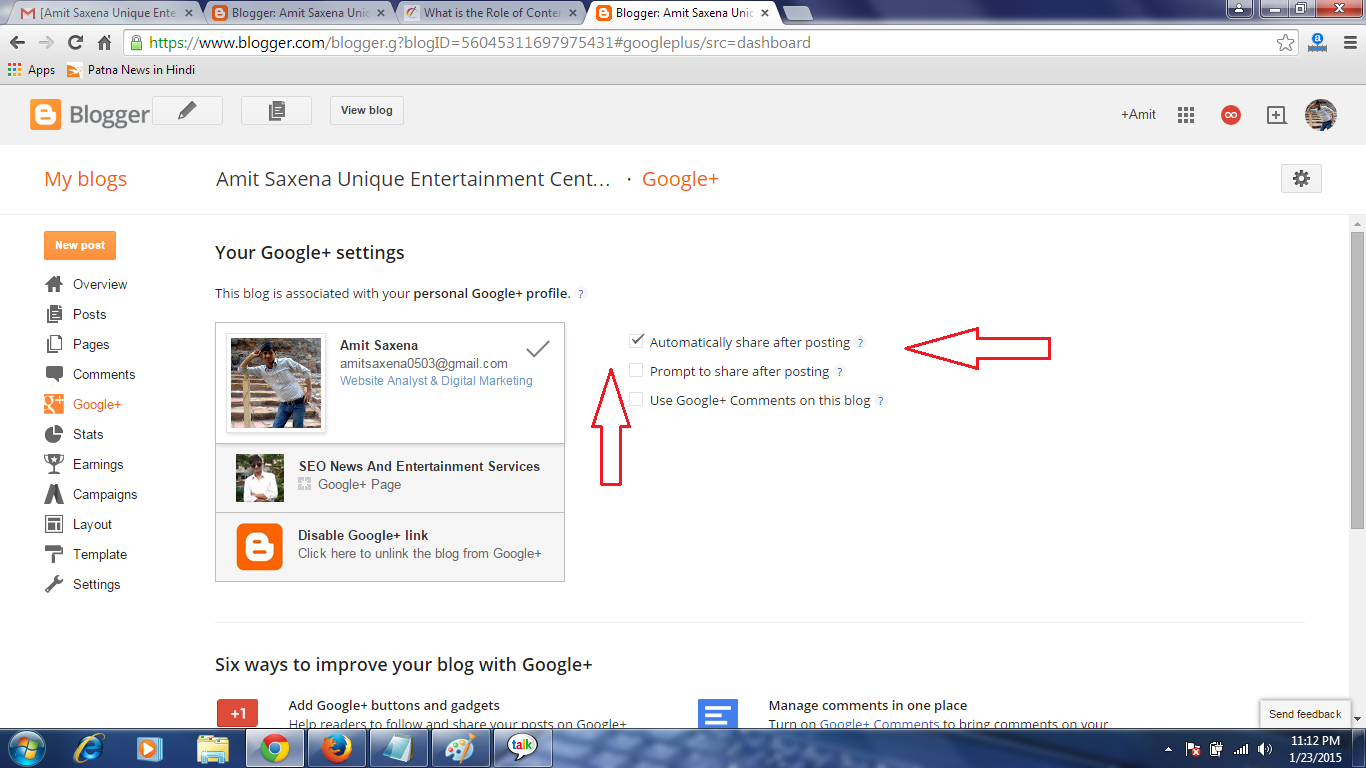1366x768 pixels.
Task: Open the Patna News in Hindi bookmark
Action: click(x=131, y=70)
